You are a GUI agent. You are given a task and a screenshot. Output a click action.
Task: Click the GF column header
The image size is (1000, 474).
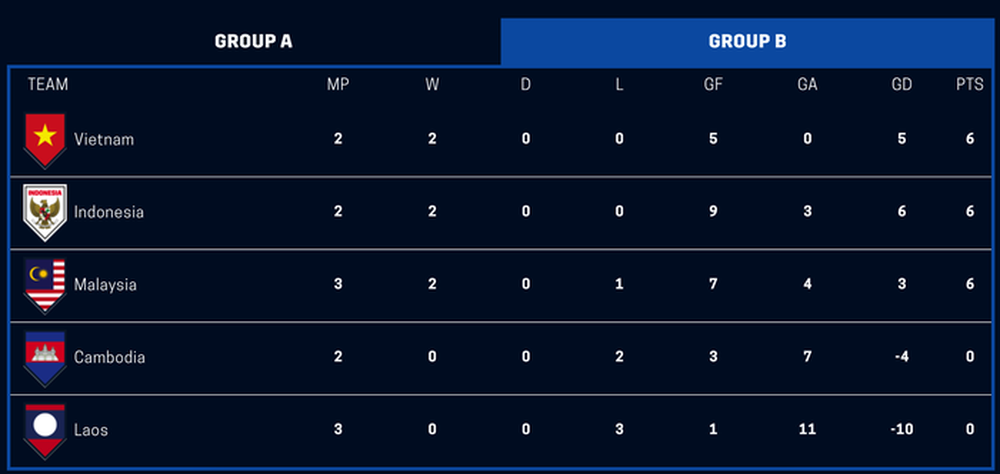[x=713, y=84]
